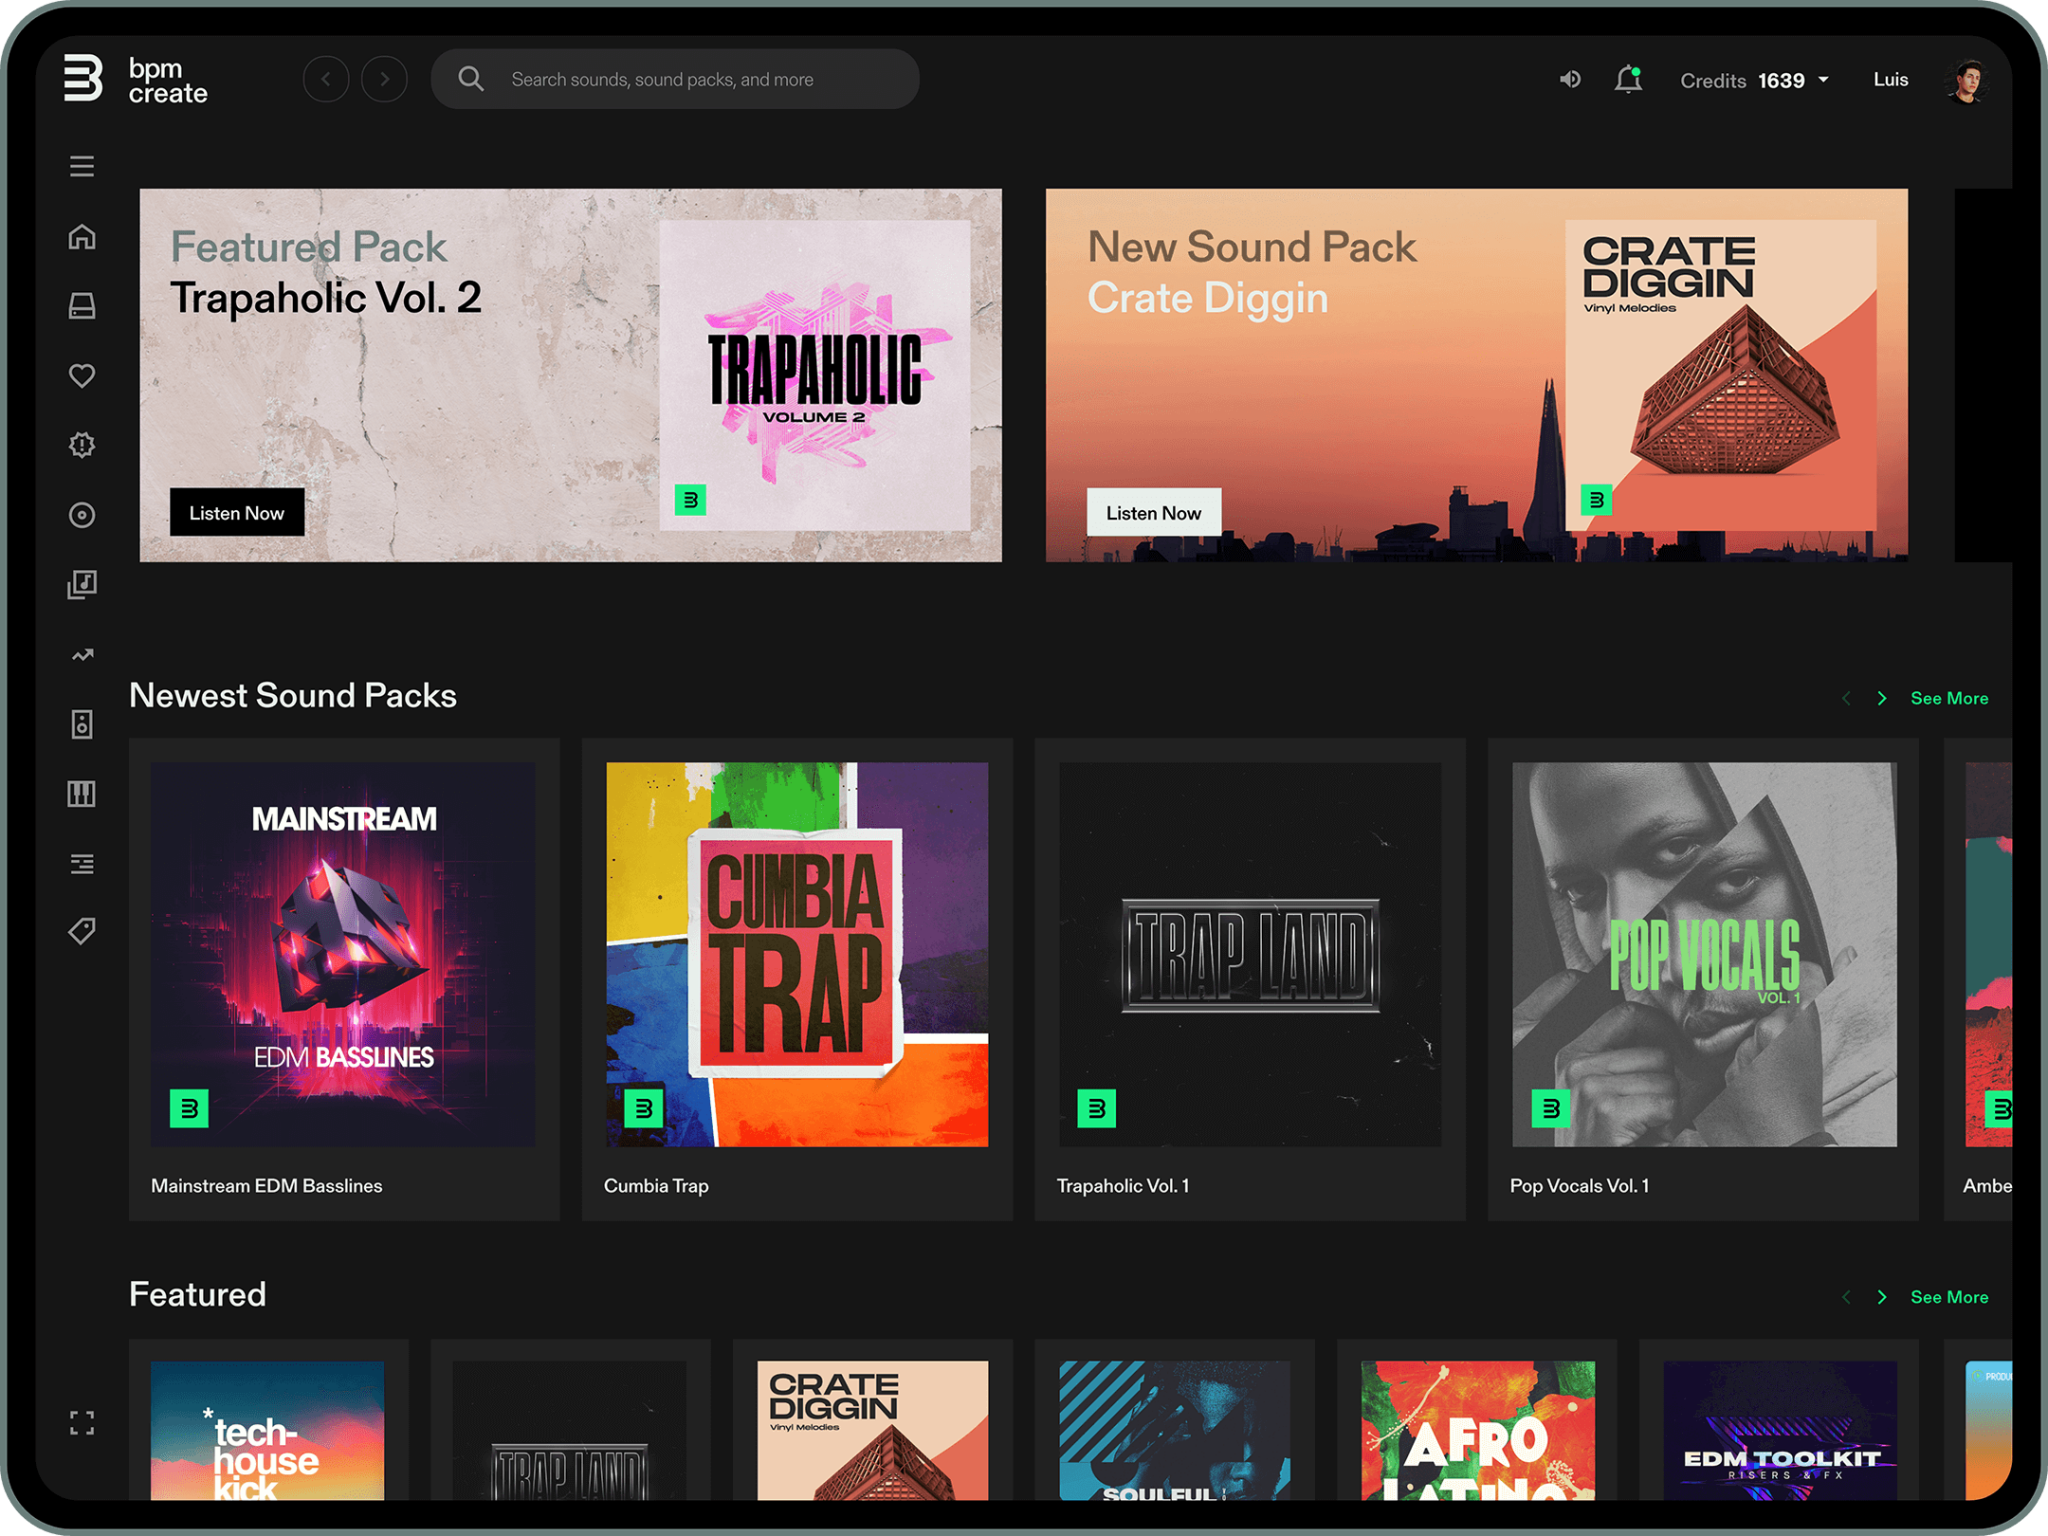Show next Newest Sound Packs with chevron
Image resolution: width=2048 pixels, height=1536 pixels.
[x=1882, y=698]
